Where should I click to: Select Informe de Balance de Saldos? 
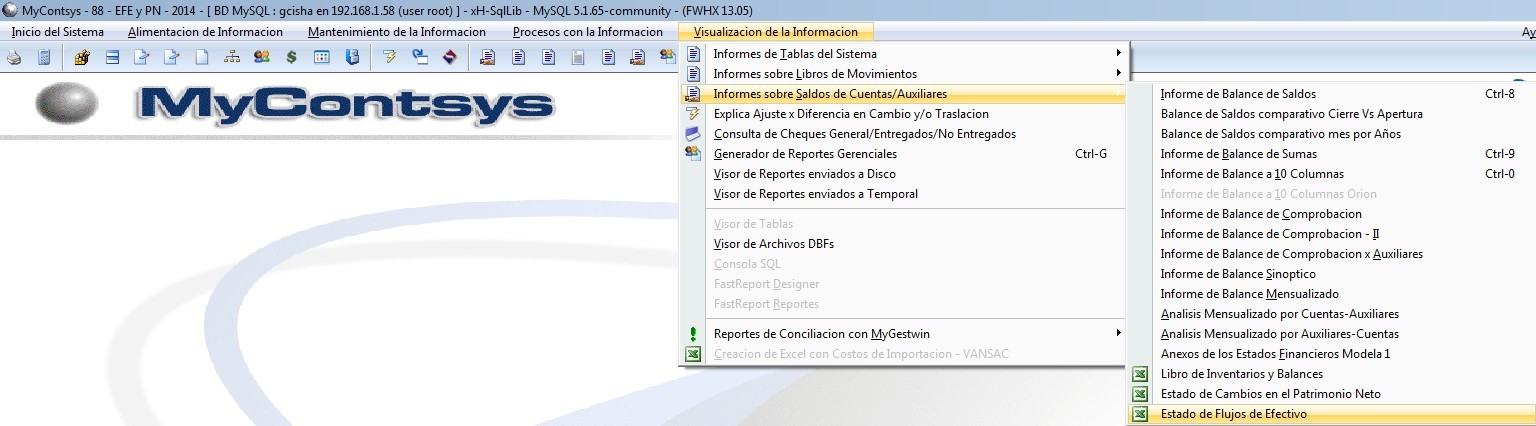point(1332,94)
